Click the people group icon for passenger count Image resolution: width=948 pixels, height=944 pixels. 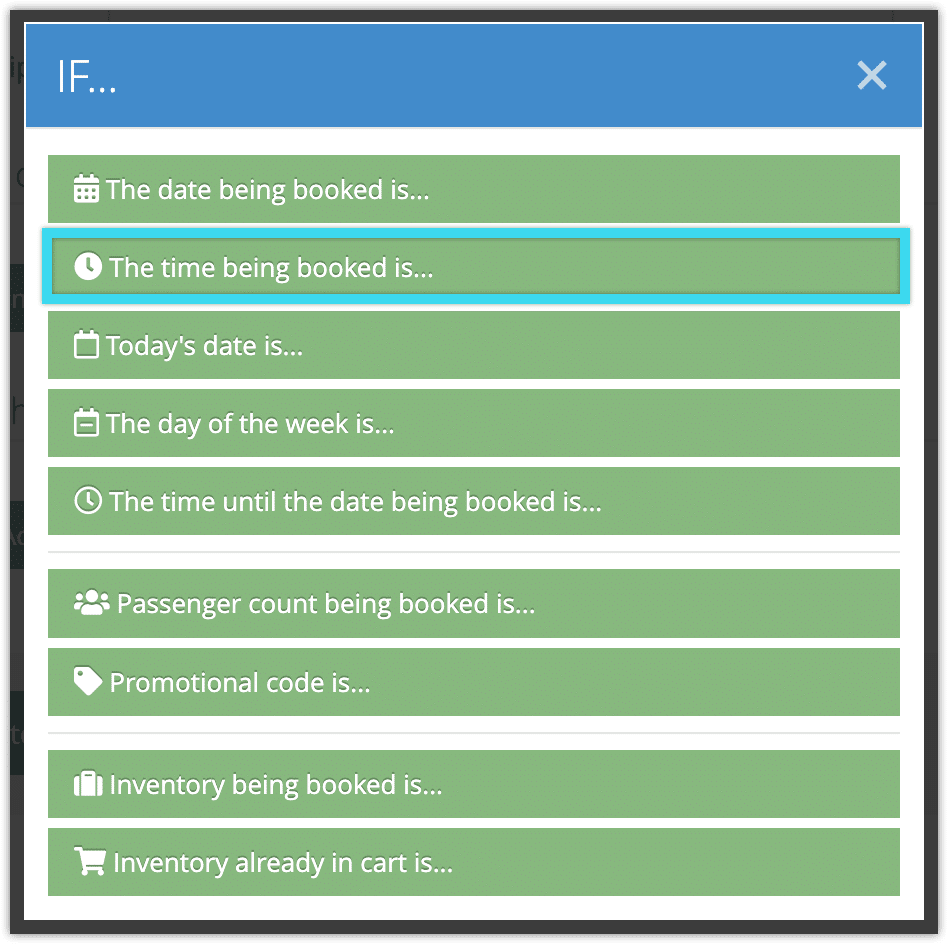tap(91, 603)
